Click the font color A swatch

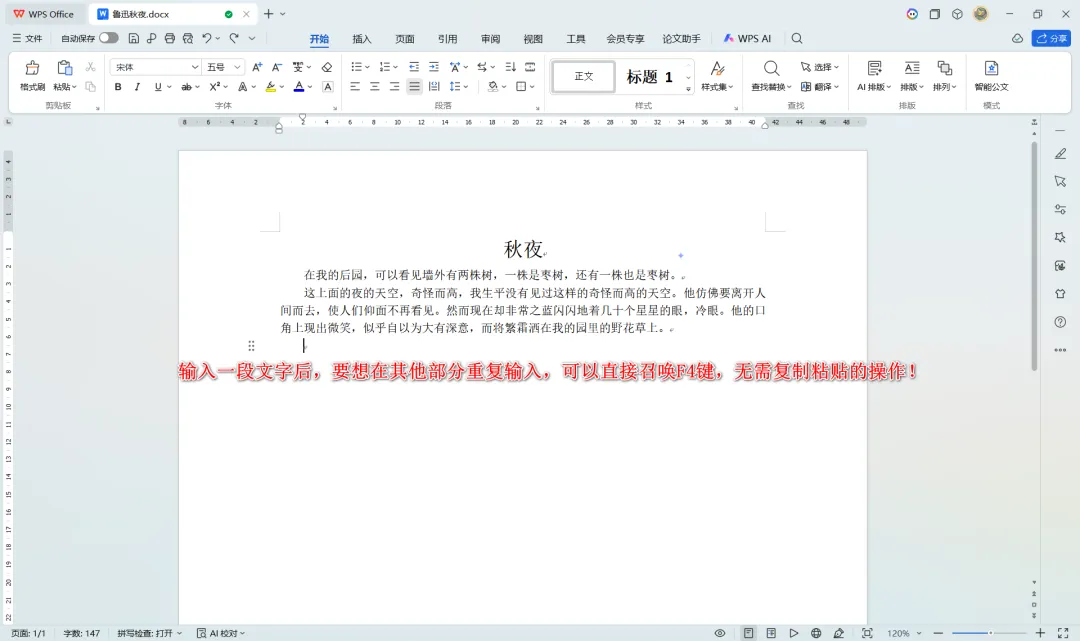tap(299, 87)
